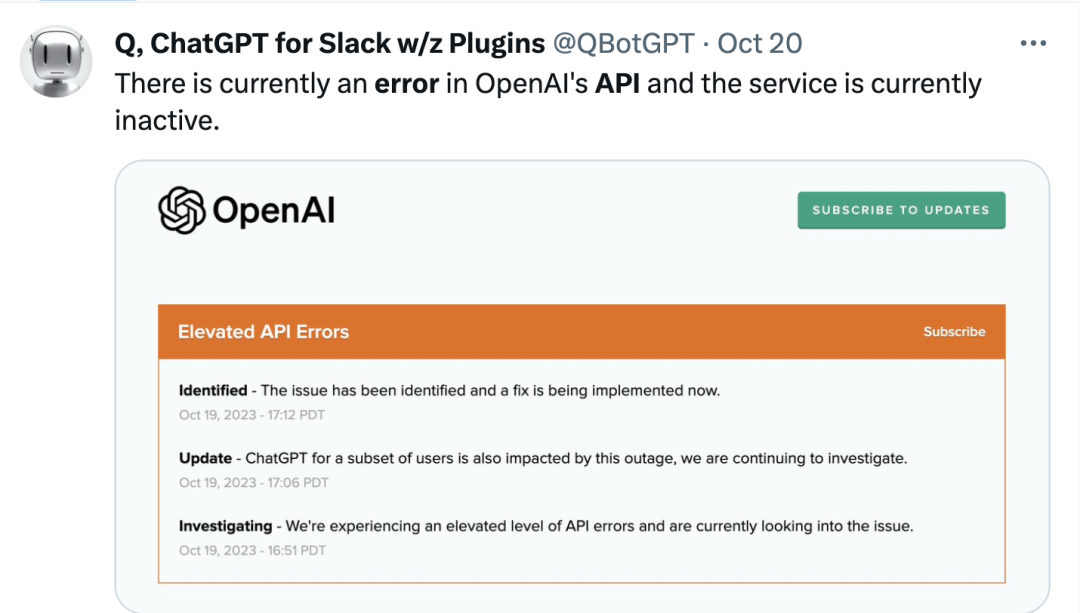Viewport: 1080px width, 613px height.
Task: Open the Oct 20 tweet timestamp
Action: [760, 43]
